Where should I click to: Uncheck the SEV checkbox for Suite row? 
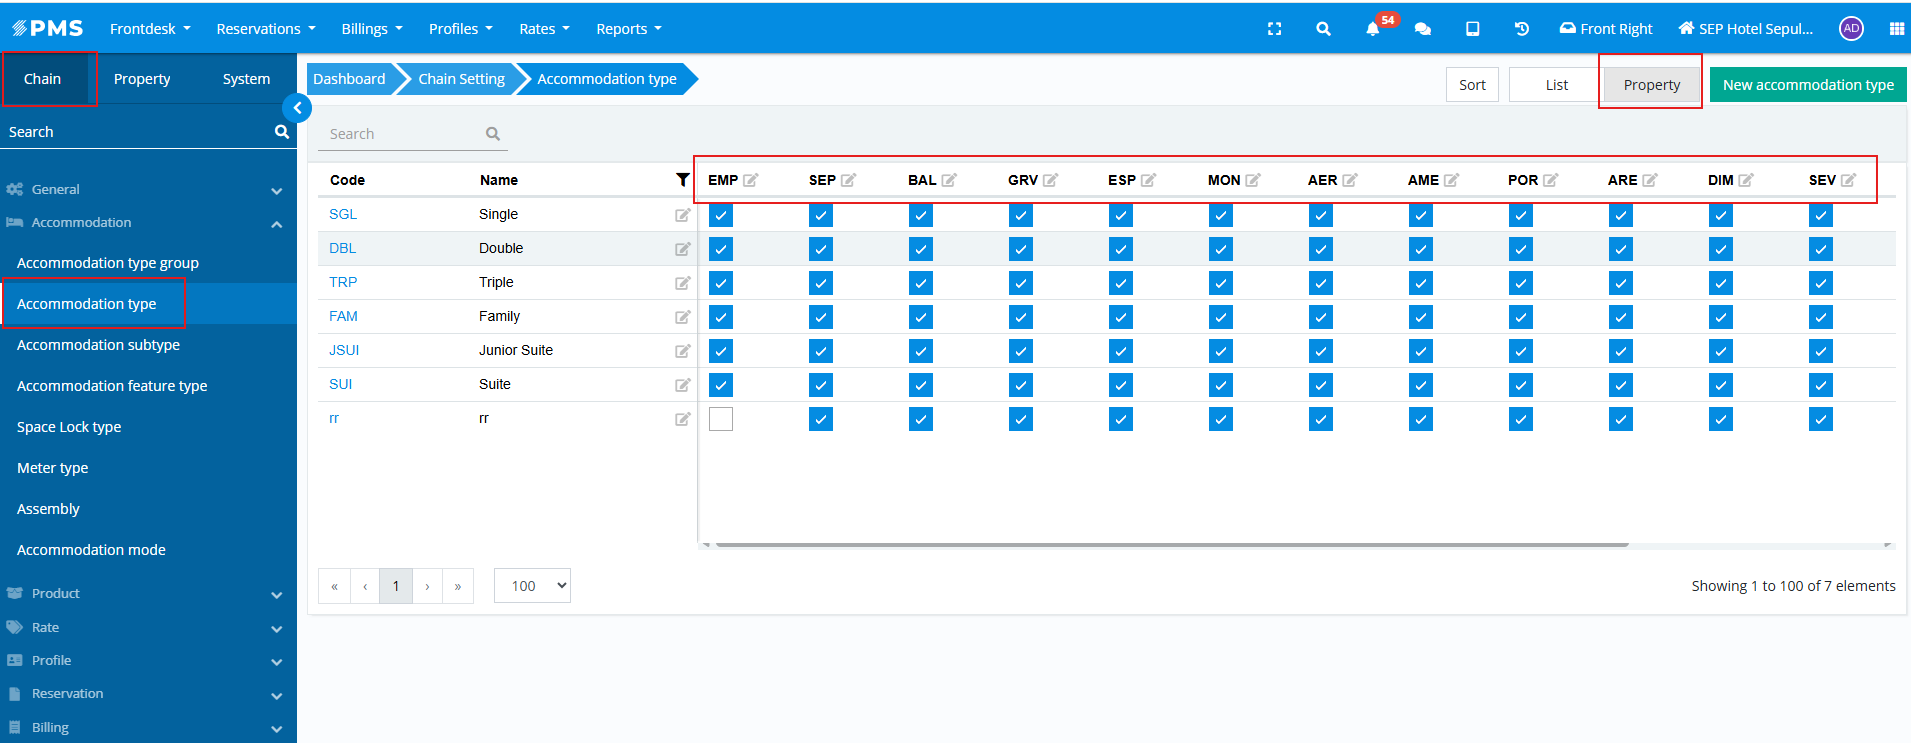(x=1821, y=385)
